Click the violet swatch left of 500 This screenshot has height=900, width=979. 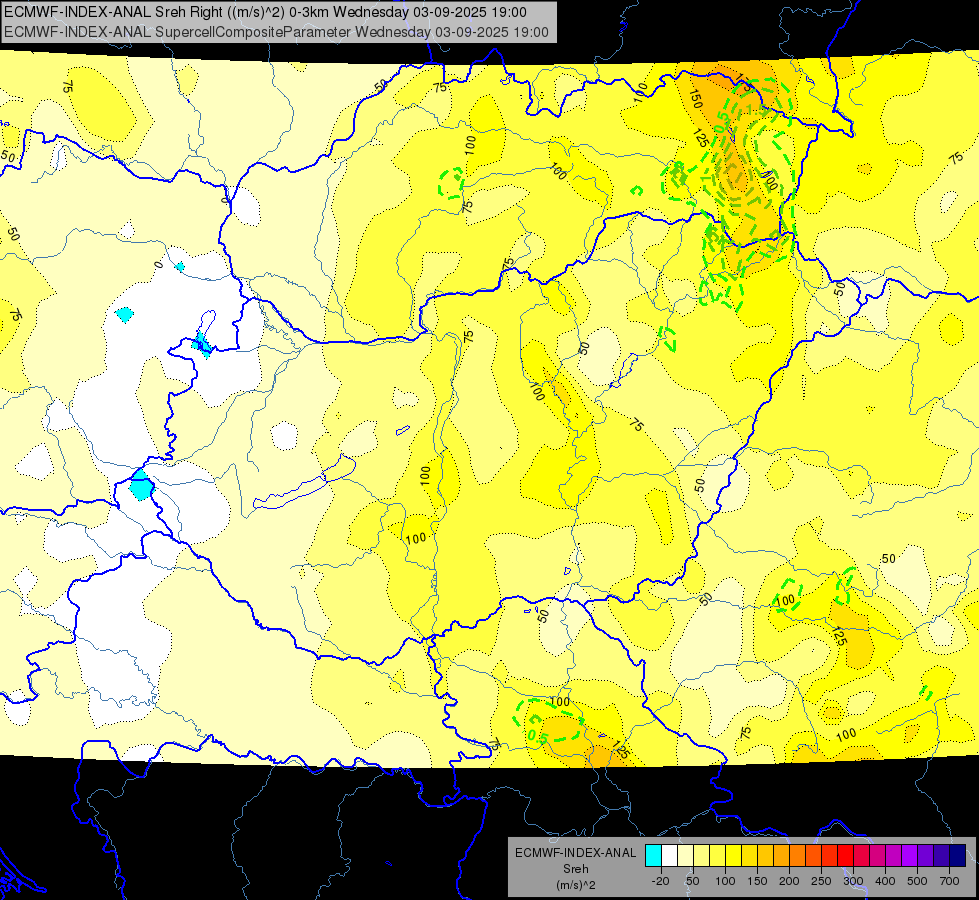click(x=910, y=856)
